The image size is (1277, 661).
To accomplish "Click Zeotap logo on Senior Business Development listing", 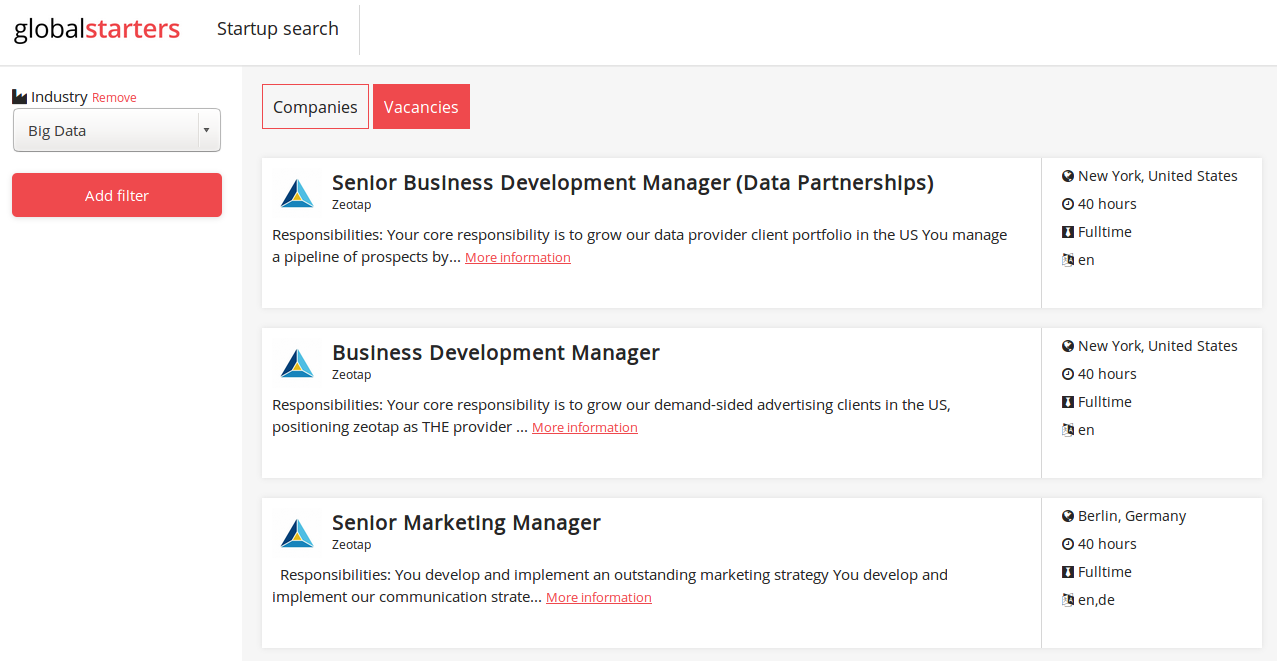I will coord(297,193).
